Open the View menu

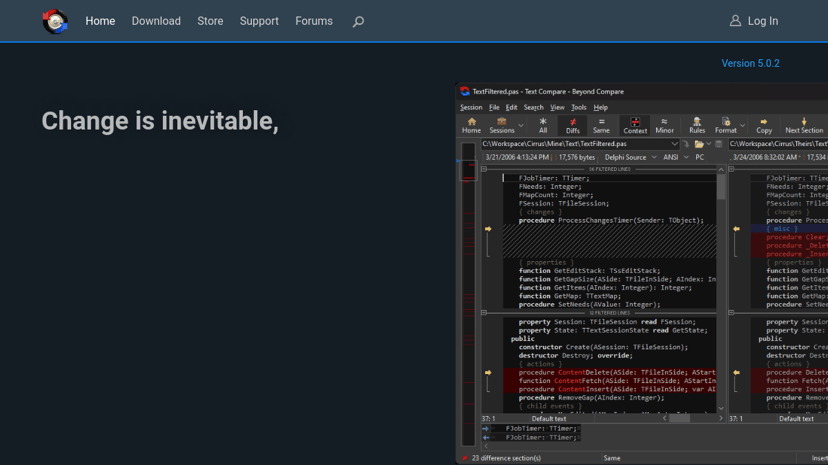click(x=557, y=107)
